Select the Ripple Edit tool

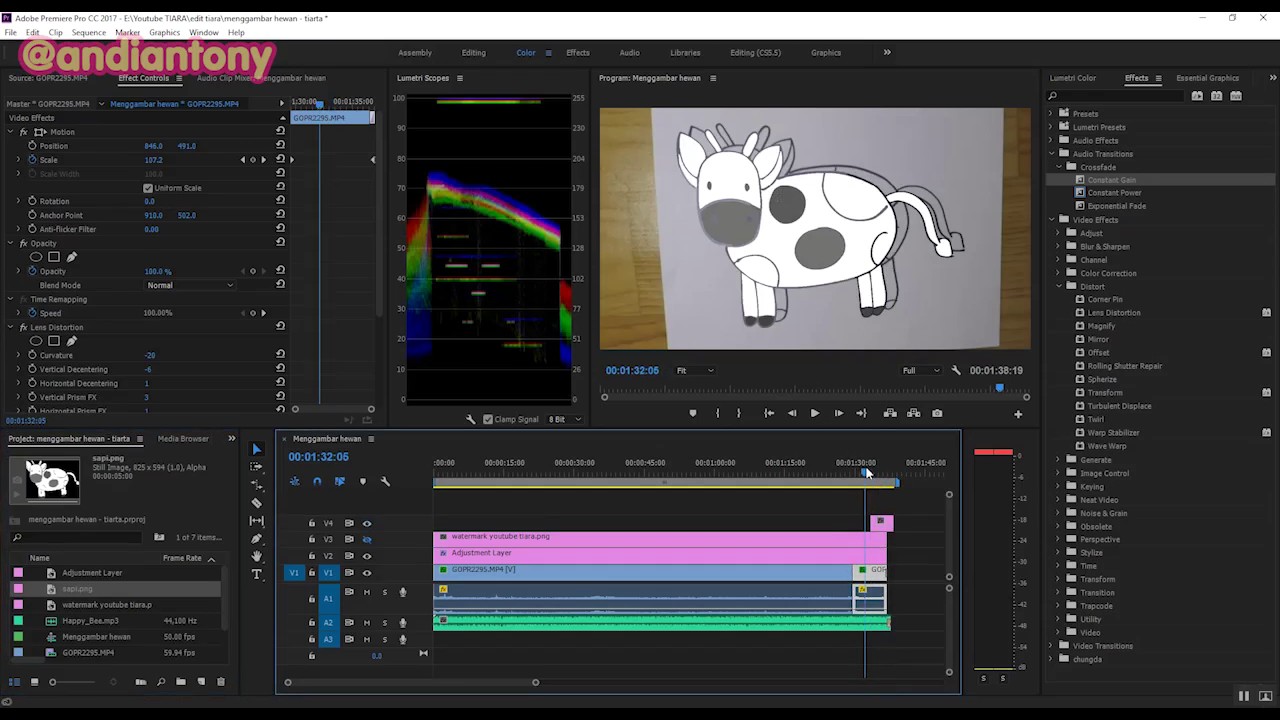click(x=256, y=485)
